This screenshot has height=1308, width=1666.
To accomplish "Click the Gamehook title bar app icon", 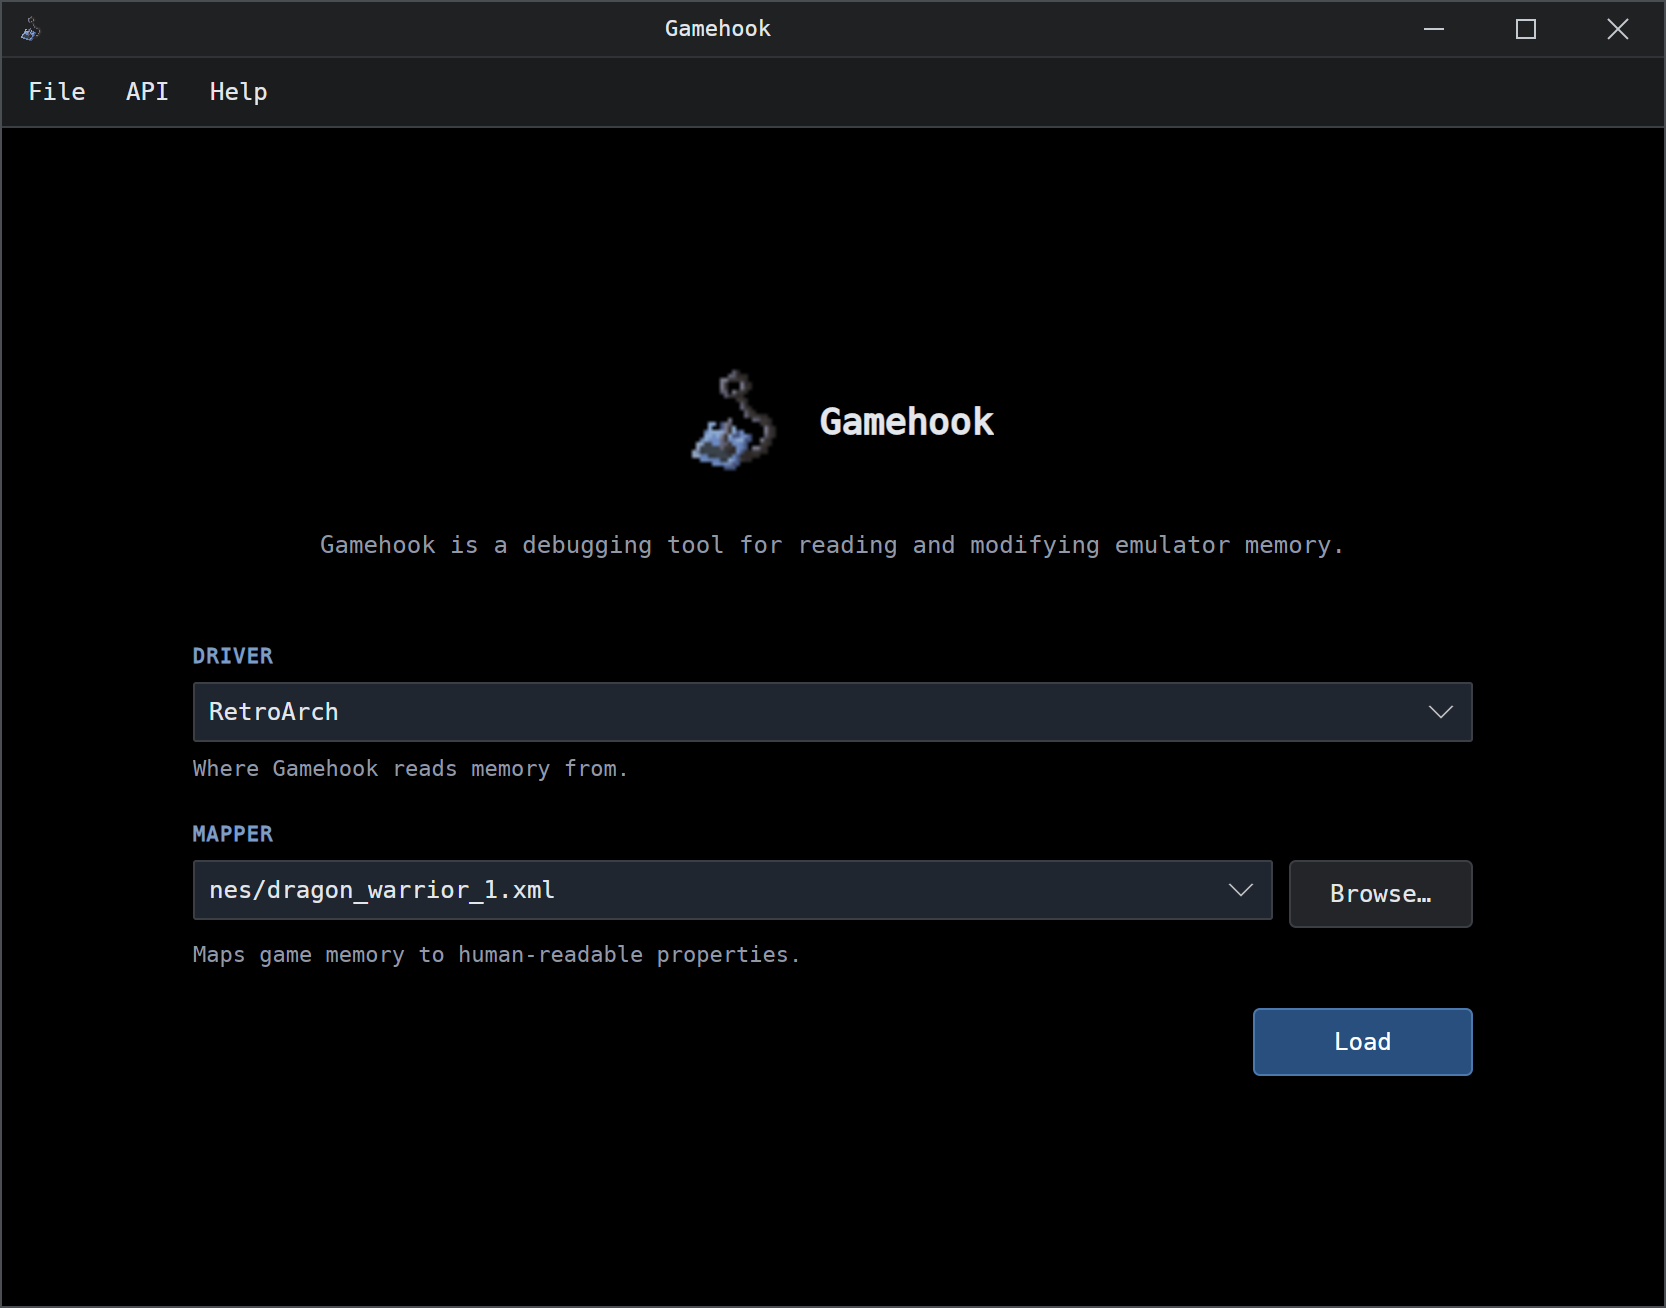I will (31, 29).
